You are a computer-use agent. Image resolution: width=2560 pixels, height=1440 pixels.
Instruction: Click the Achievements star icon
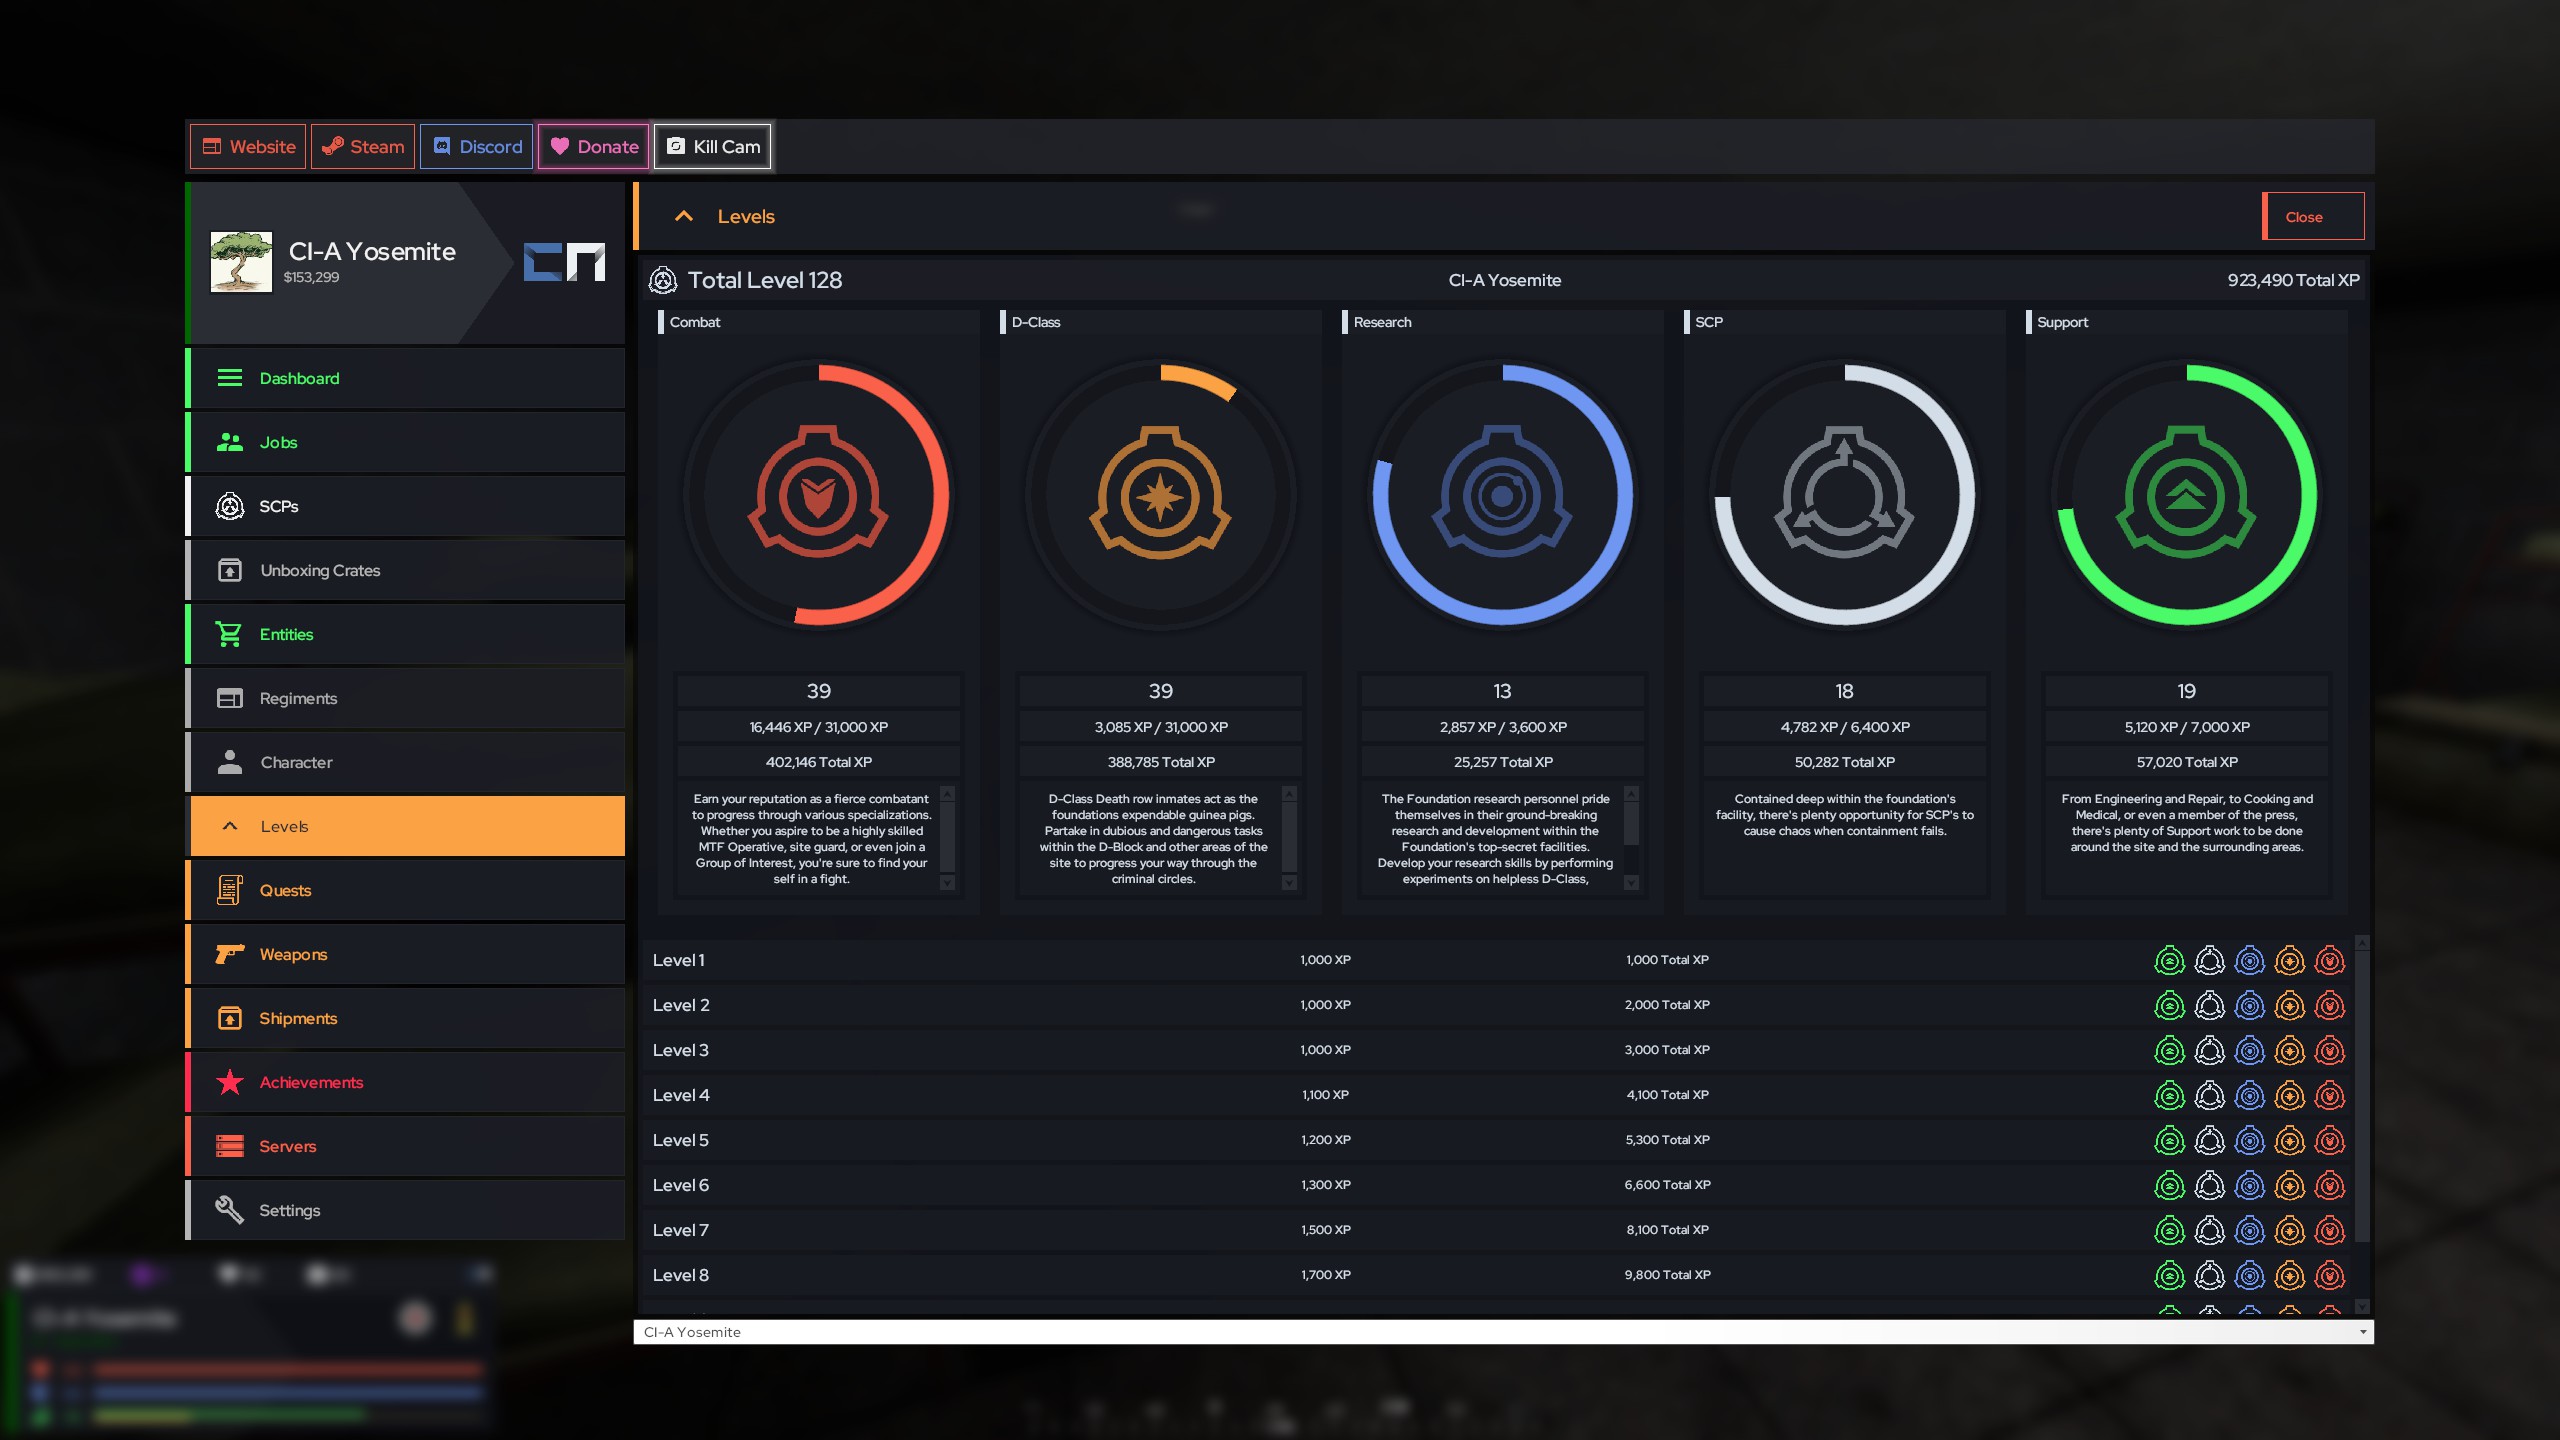pyautogui.click(x=229, y=1082)
